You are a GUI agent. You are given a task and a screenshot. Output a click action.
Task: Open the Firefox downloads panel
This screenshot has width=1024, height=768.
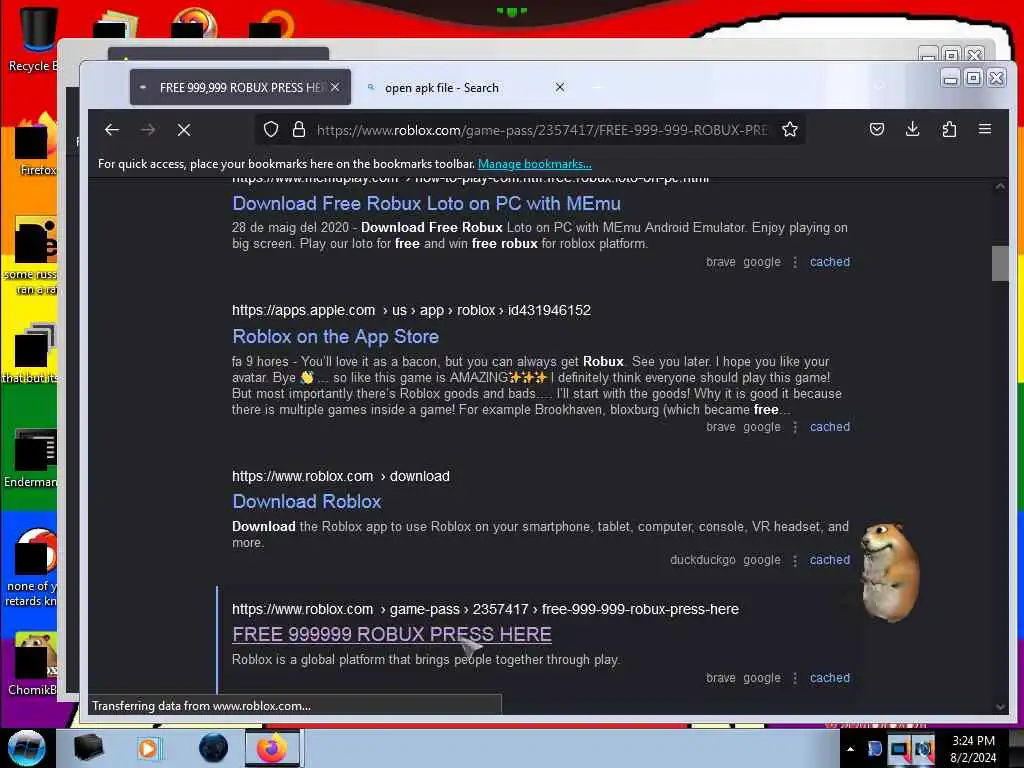(913, 129)
